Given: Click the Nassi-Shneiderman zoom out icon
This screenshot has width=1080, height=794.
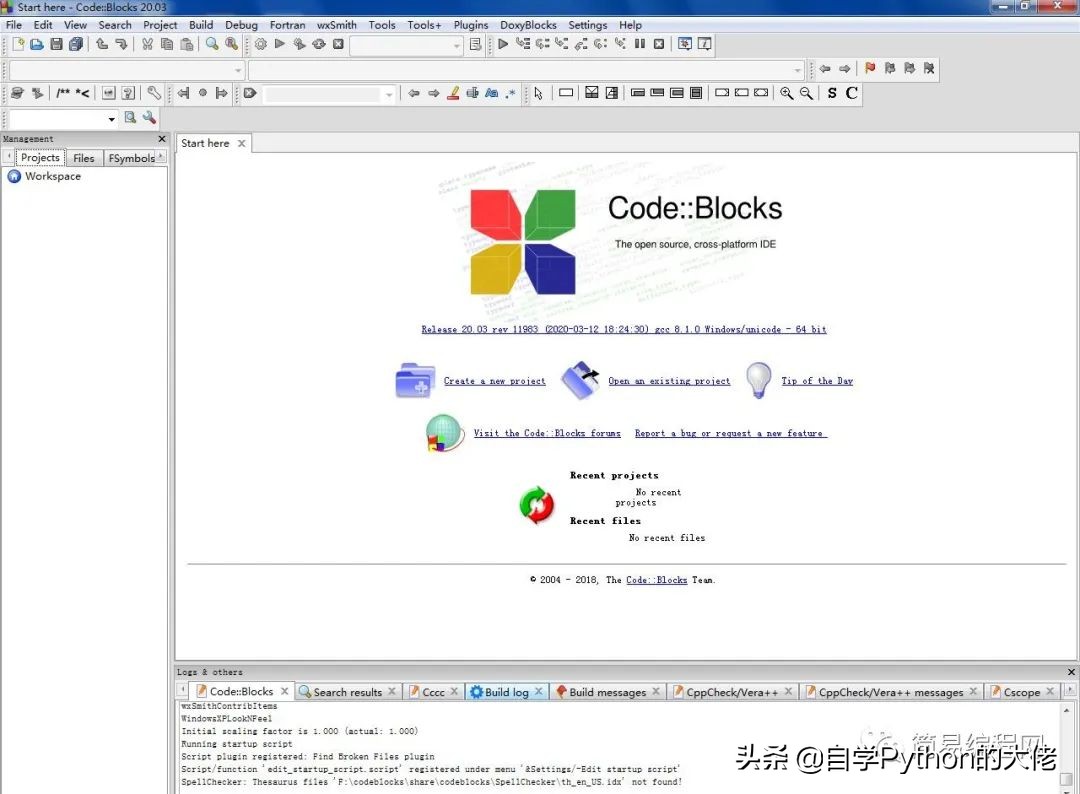Looking at the screenshot, I should [x=806, y=93].
